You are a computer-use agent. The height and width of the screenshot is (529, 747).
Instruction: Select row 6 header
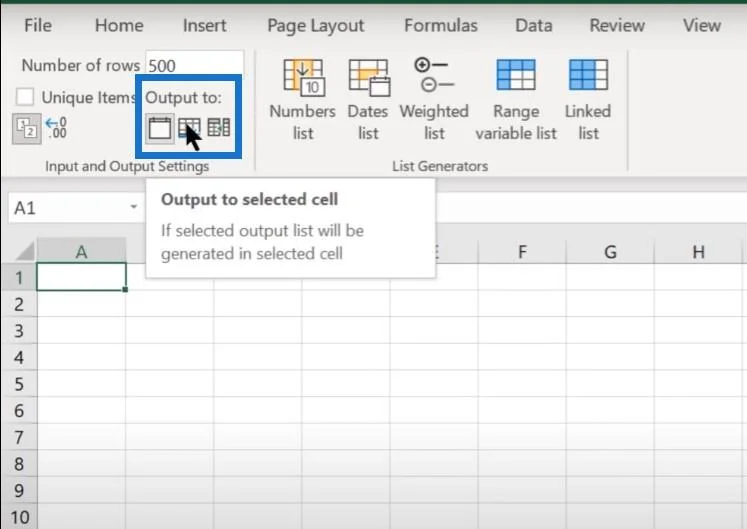click(x=19, y=411)
